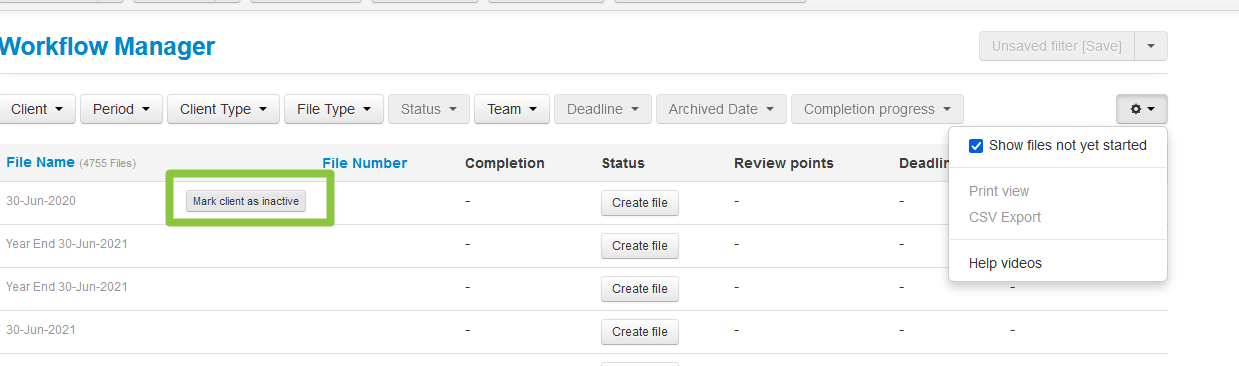The width and height of the screenshot is (1239, 366).
Task: Open Help videos menu entry
Action: (x=1005, y=263)
